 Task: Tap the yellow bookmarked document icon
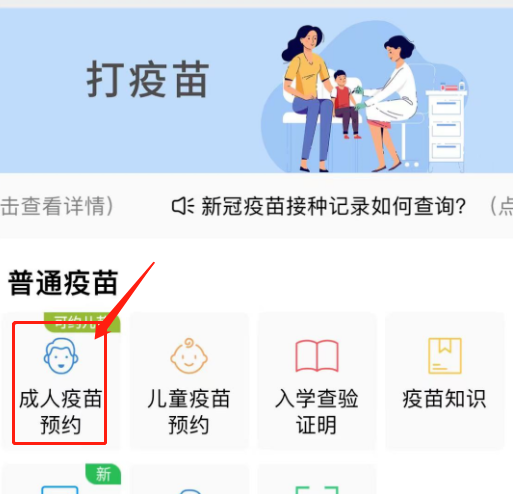[445, 356]
